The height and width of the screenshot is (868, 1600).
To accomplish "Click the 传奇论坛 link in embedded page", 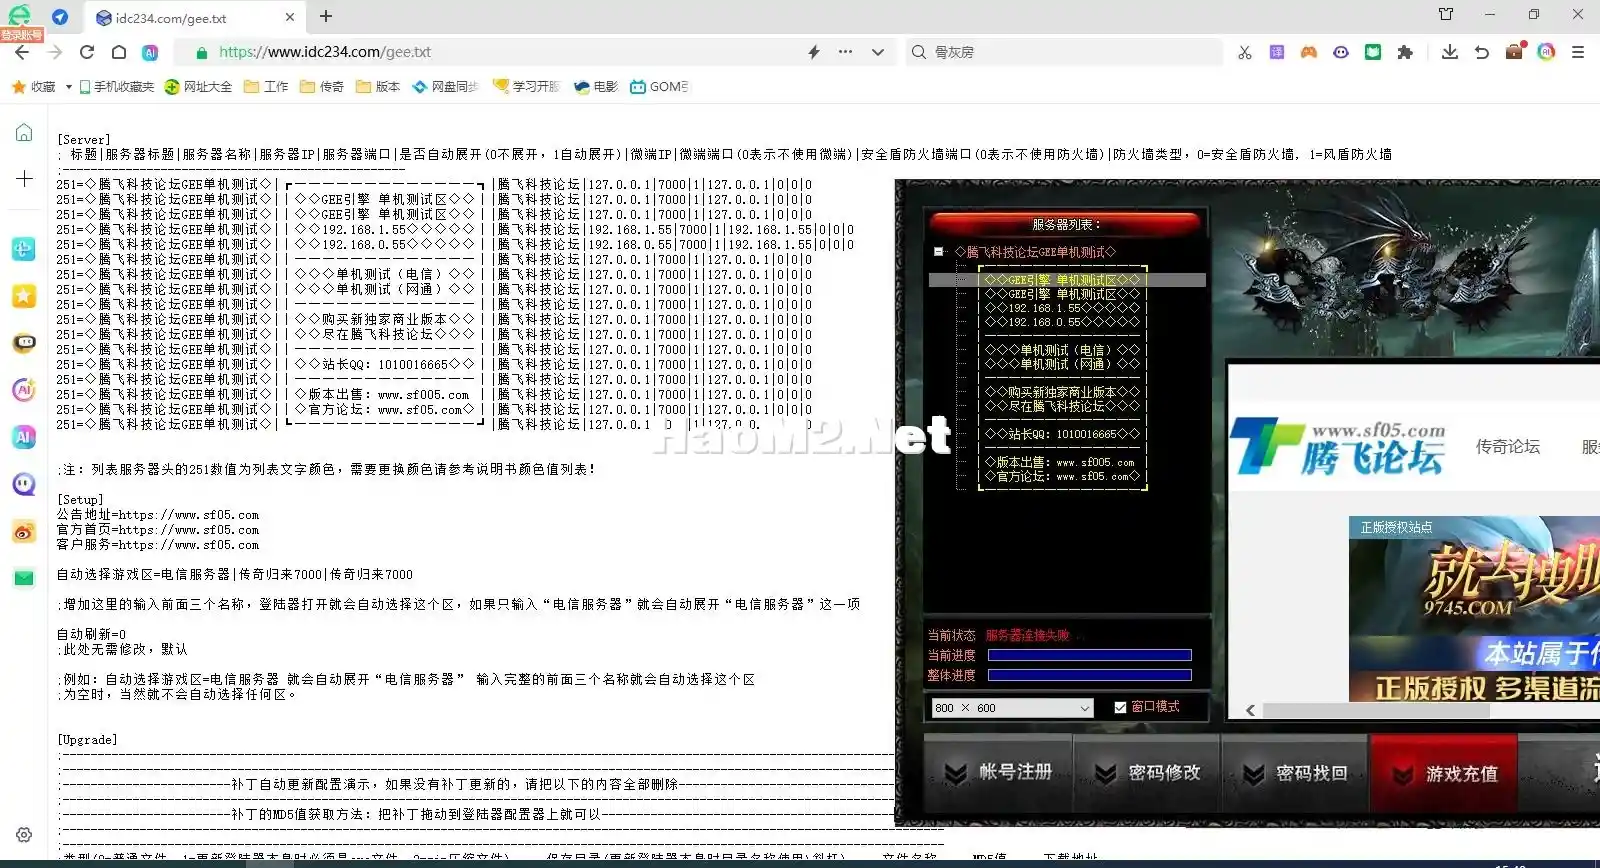I will [1507, 446].
